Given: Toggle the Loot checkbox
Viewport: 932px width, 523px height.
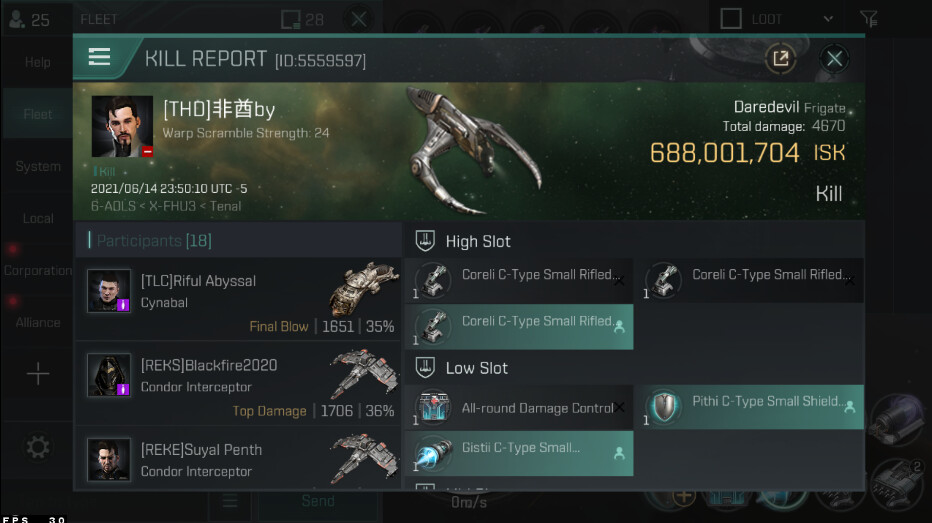Looking at the screenshot, I should click(731, 18).
